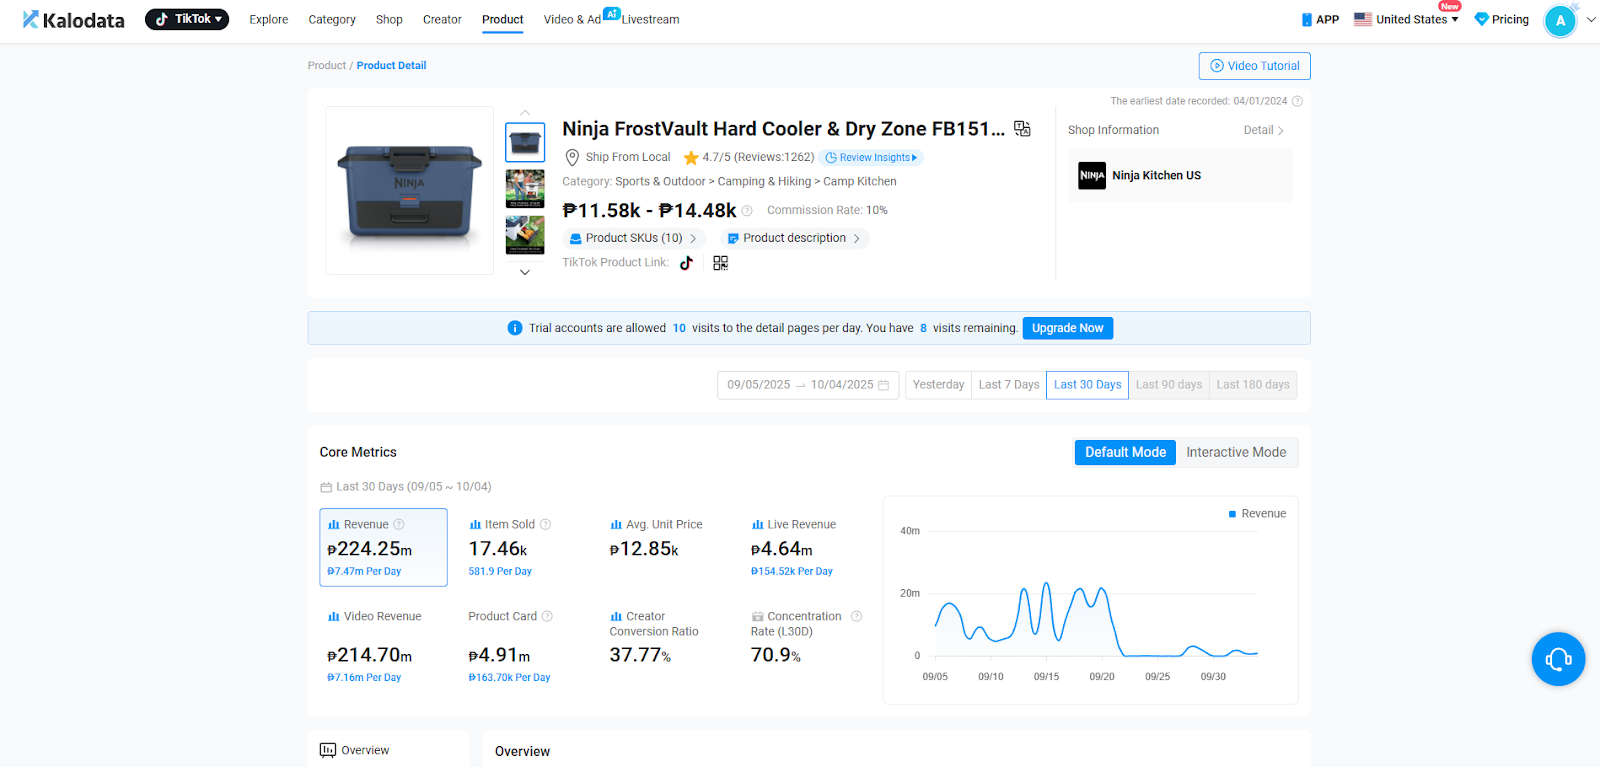The height and width of the screenshot is (767, 1600).
Task: Select the Last 7 Days tab
Action: click(x=1008, y=385)
